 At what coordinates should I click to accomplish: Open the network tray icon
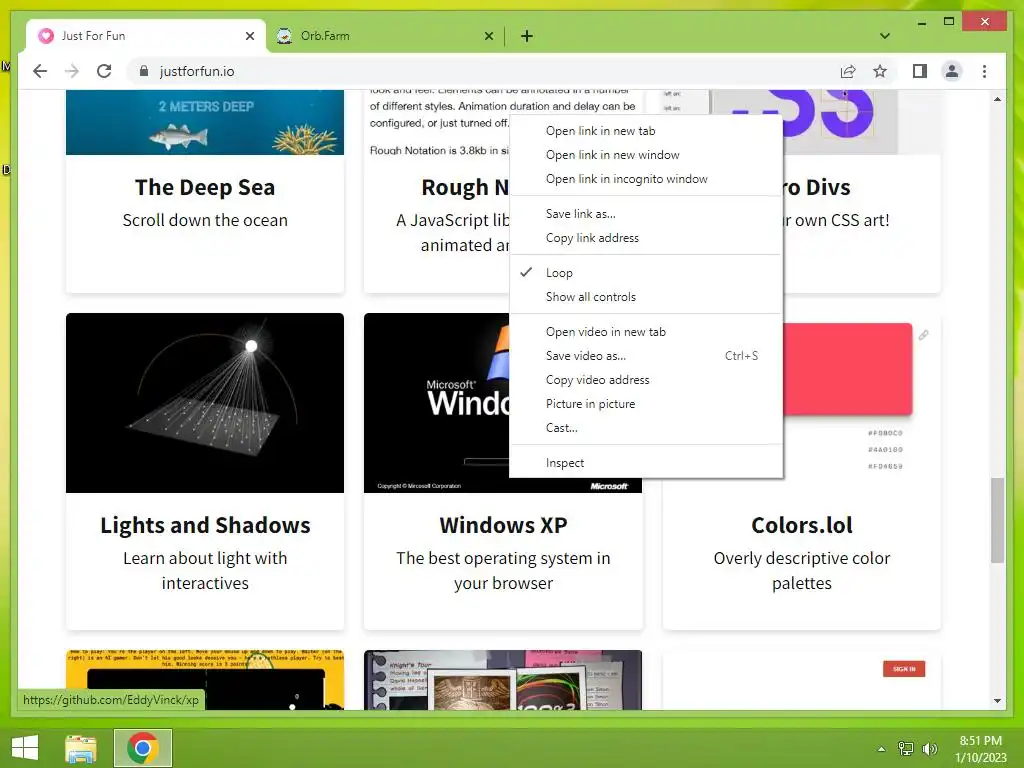point(906,748)
